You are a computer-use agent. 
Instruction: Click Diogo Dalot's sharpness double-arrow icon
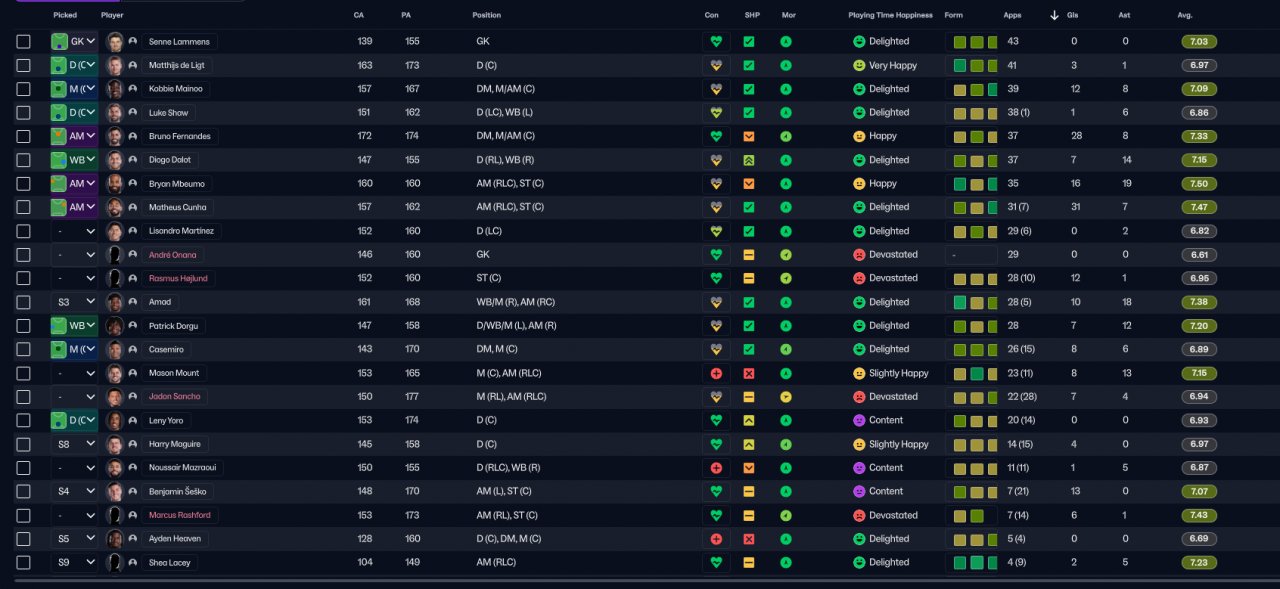[x=749, y=160]
